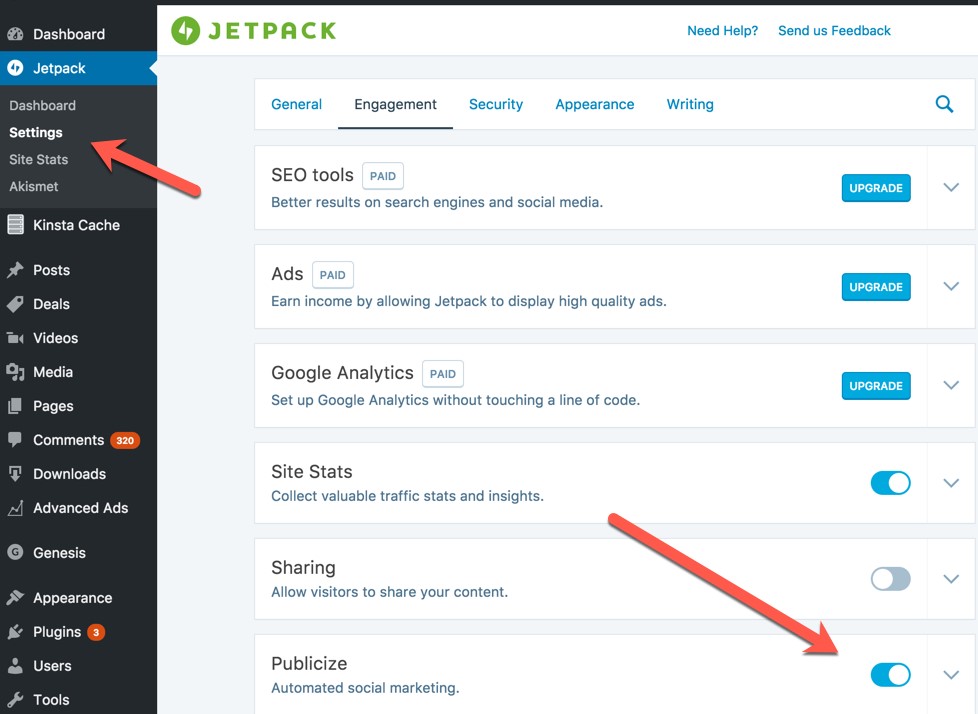Screen dimensions: 978x714
Task: Click Upgrade button for Ads
Action: click(x=876, y=287)
